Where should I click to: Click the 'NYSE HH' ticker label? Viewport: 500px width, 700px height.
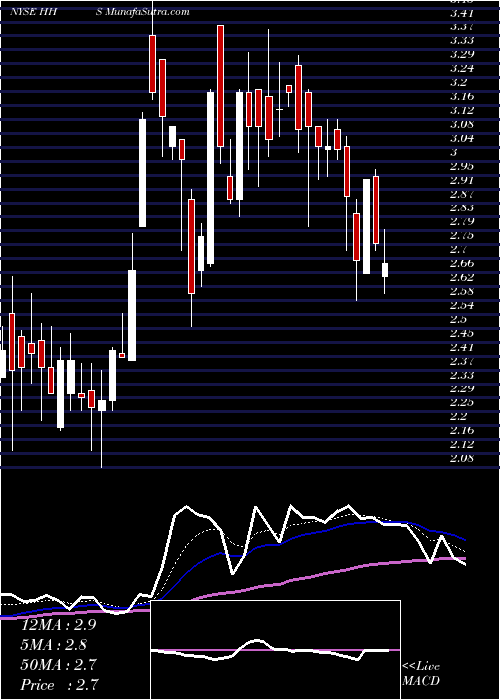click(33, 12)
